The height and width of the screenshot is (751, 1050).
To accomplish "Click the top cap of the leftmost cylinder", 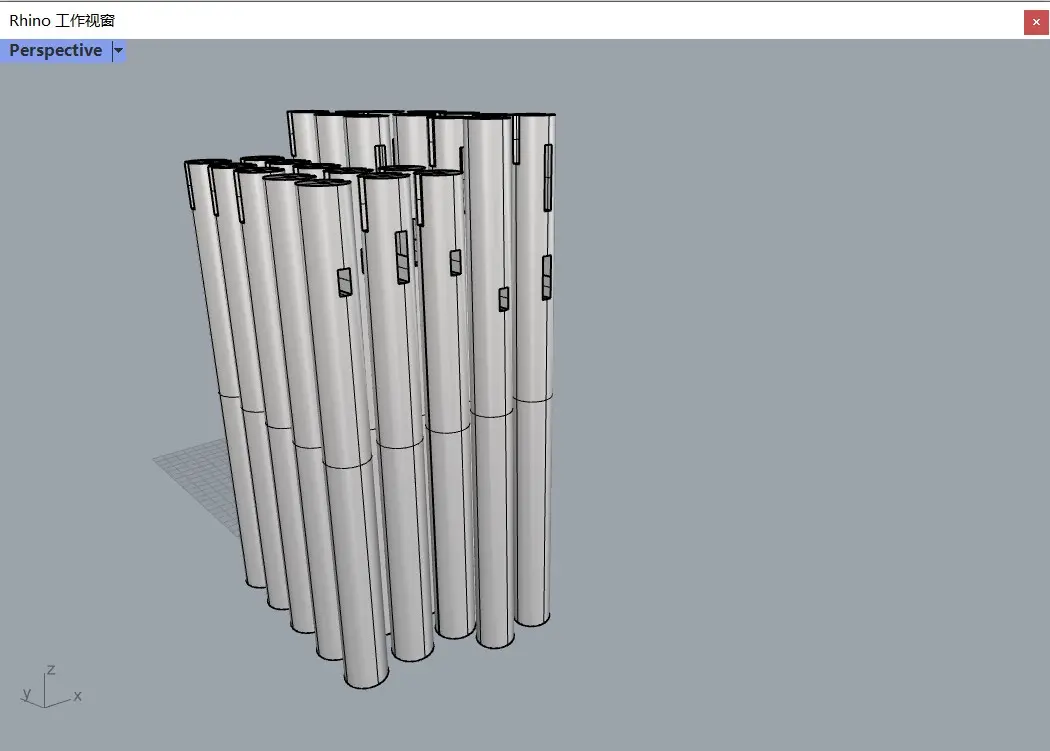I will tap(207, 162).
